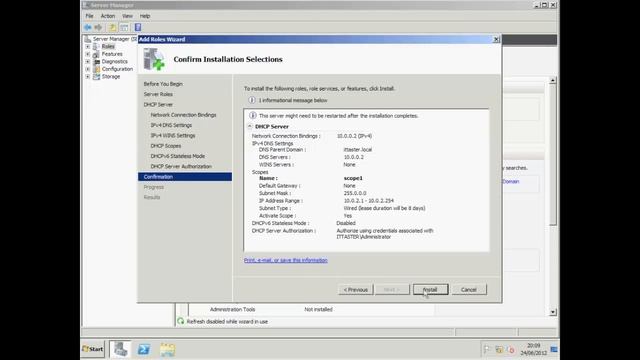Select Diagnostics in Server Manager tree
The height and width of the screenshot is (360, 640).
pos(115,62)
